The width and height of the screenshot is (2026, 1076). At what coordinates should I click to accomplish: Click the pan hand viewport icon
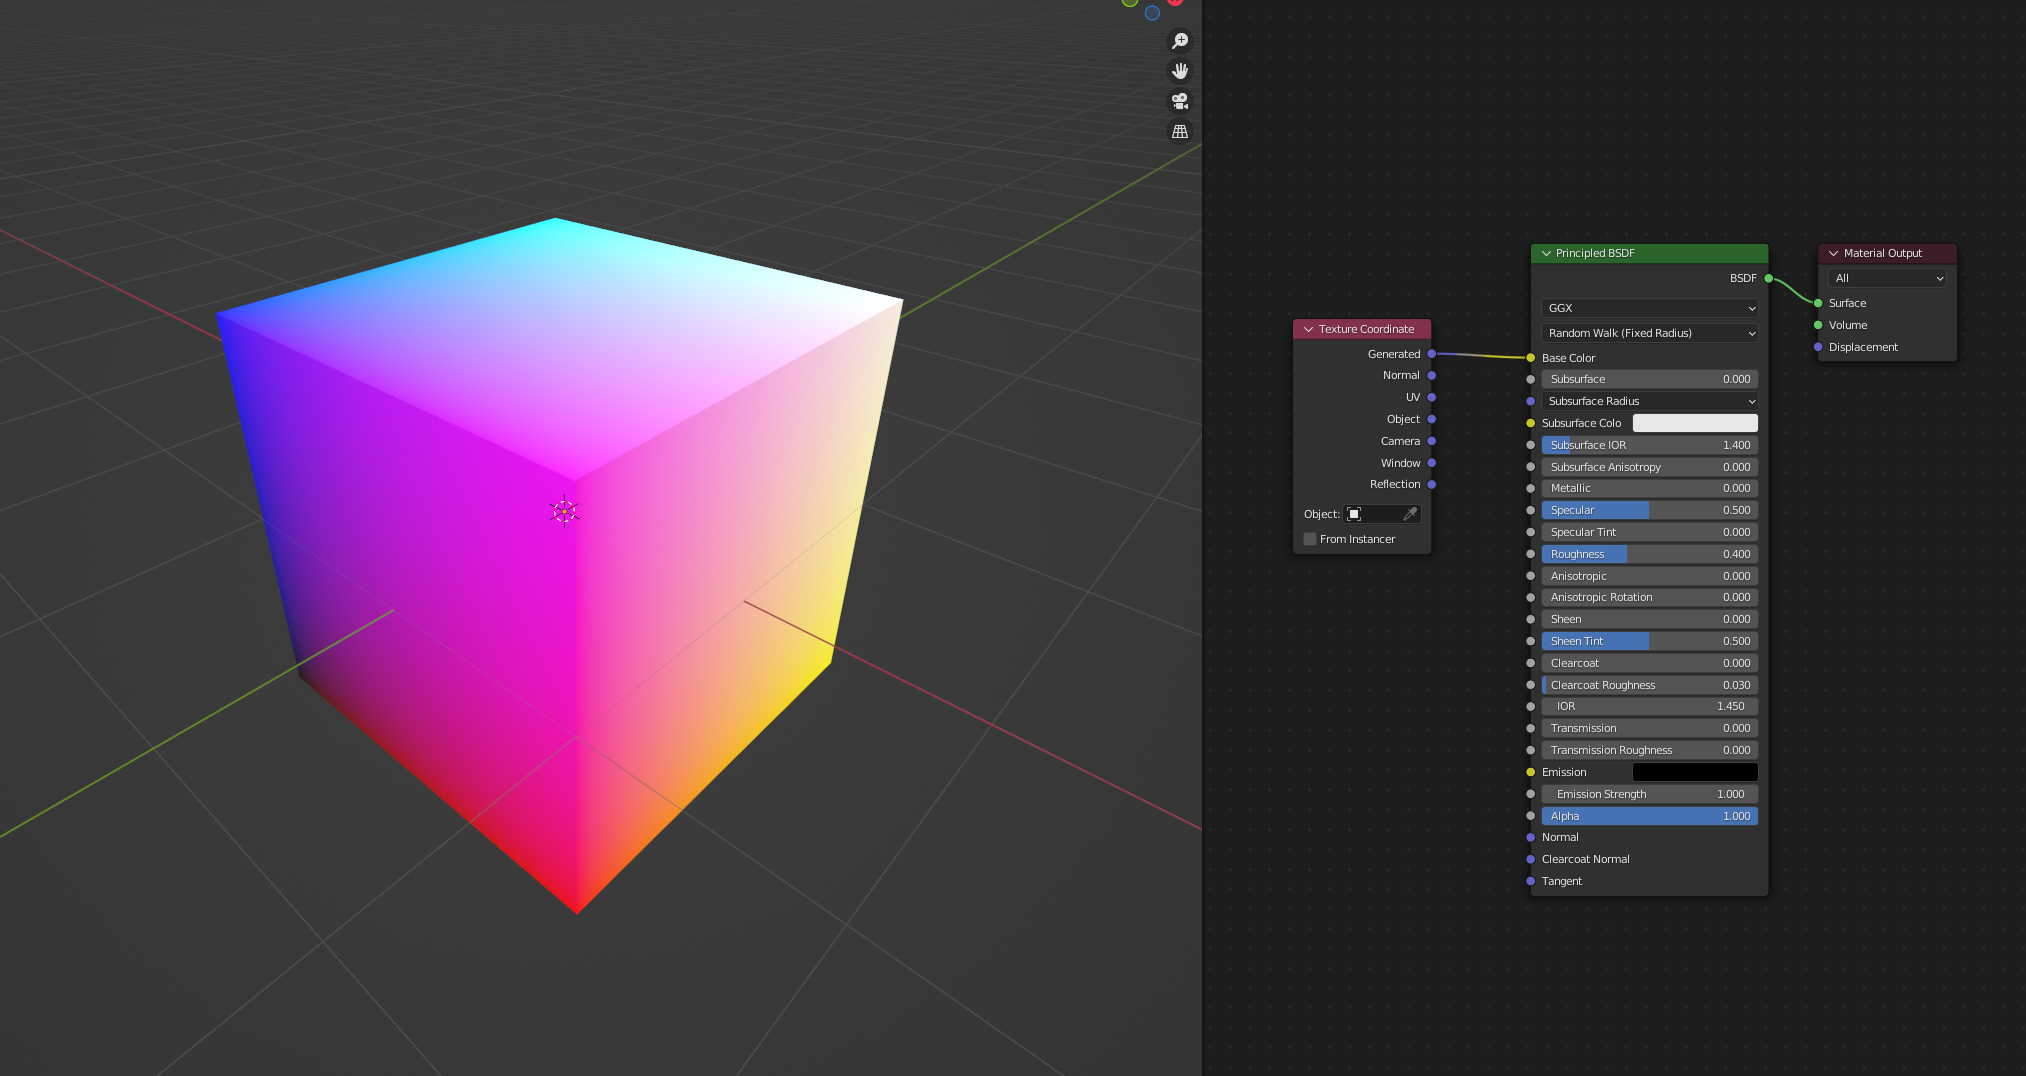[1180, 71]
